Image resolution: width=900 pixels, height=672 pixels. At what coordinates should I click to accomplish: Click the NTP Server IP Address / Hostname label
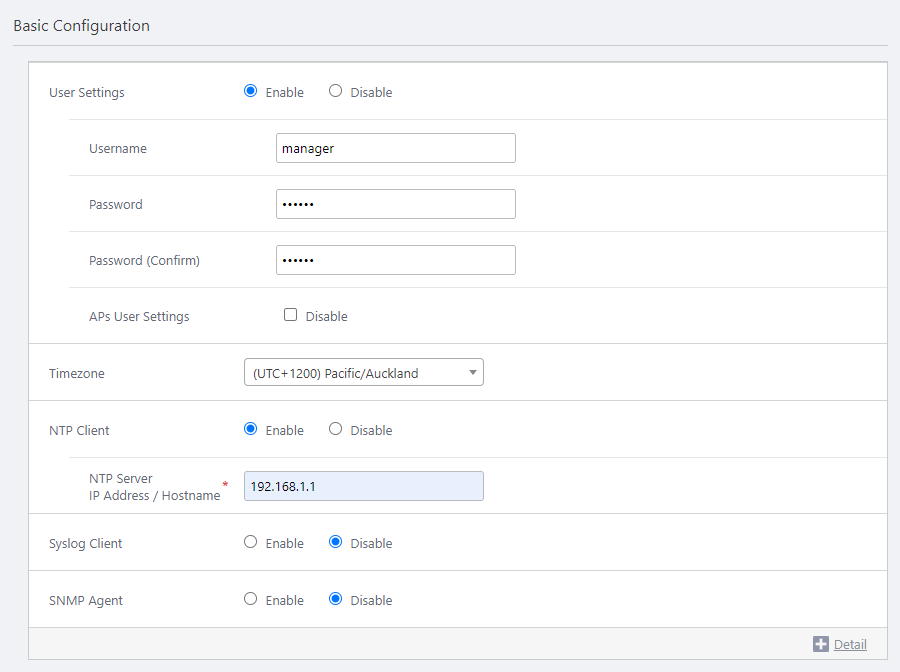click(154, 487)
